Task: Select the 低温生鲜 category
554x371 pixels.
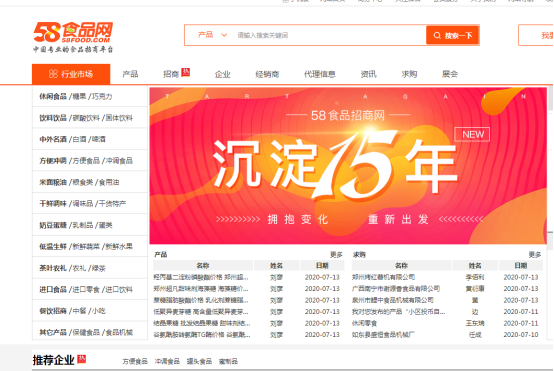Action: [x=53, y=247]
